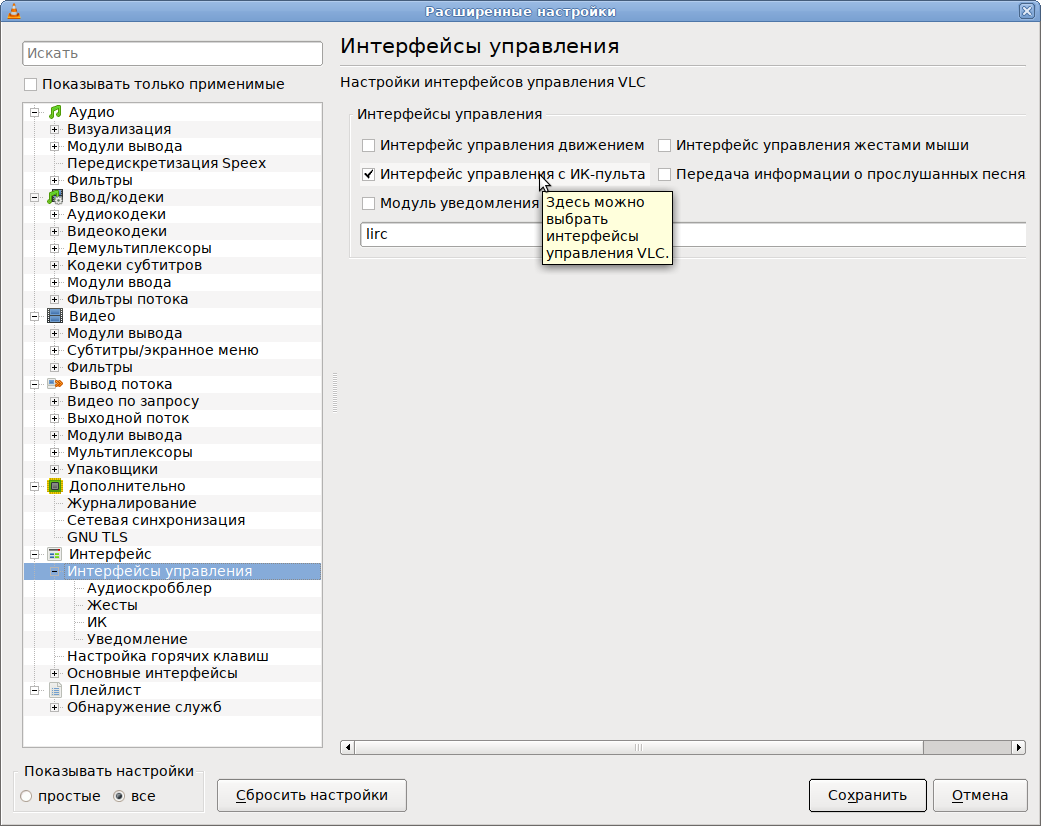
Task: Select Аудиоскробблер tree item
Action: pos(149,588)
